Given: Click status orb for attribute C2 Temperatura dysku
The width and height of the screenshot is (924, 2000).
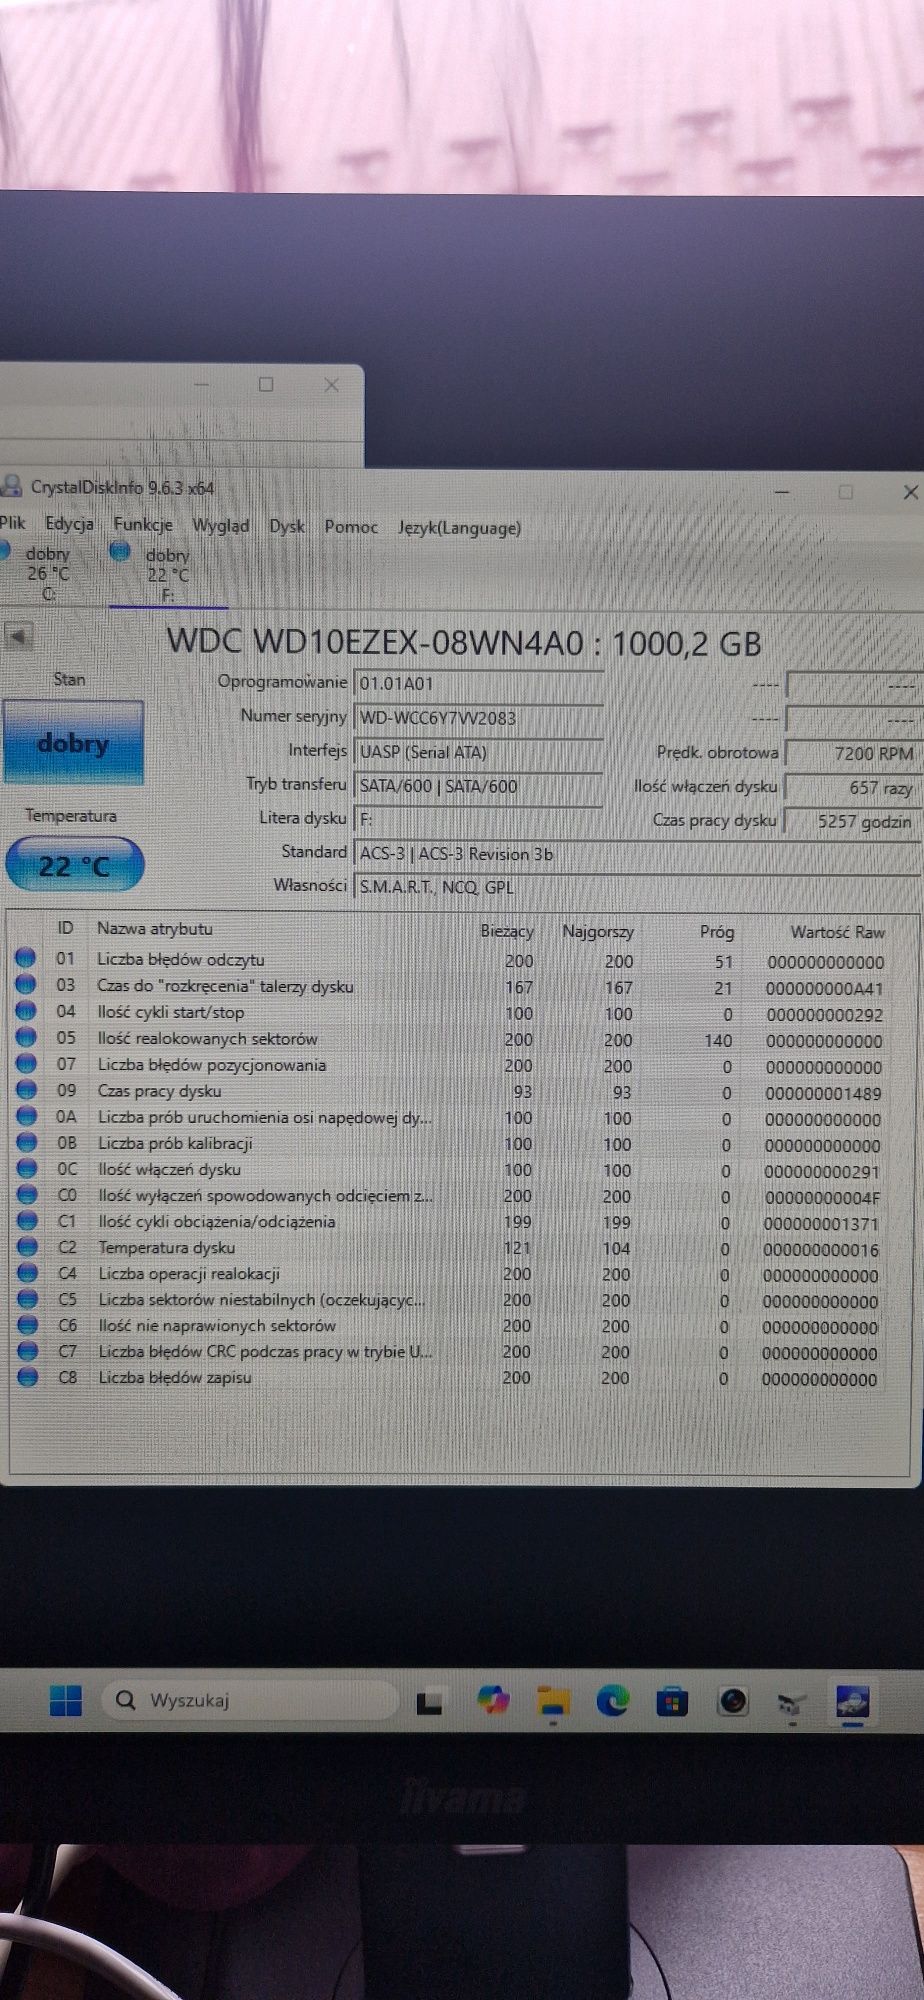Looking at the screenshot, I should [27, 1247].
